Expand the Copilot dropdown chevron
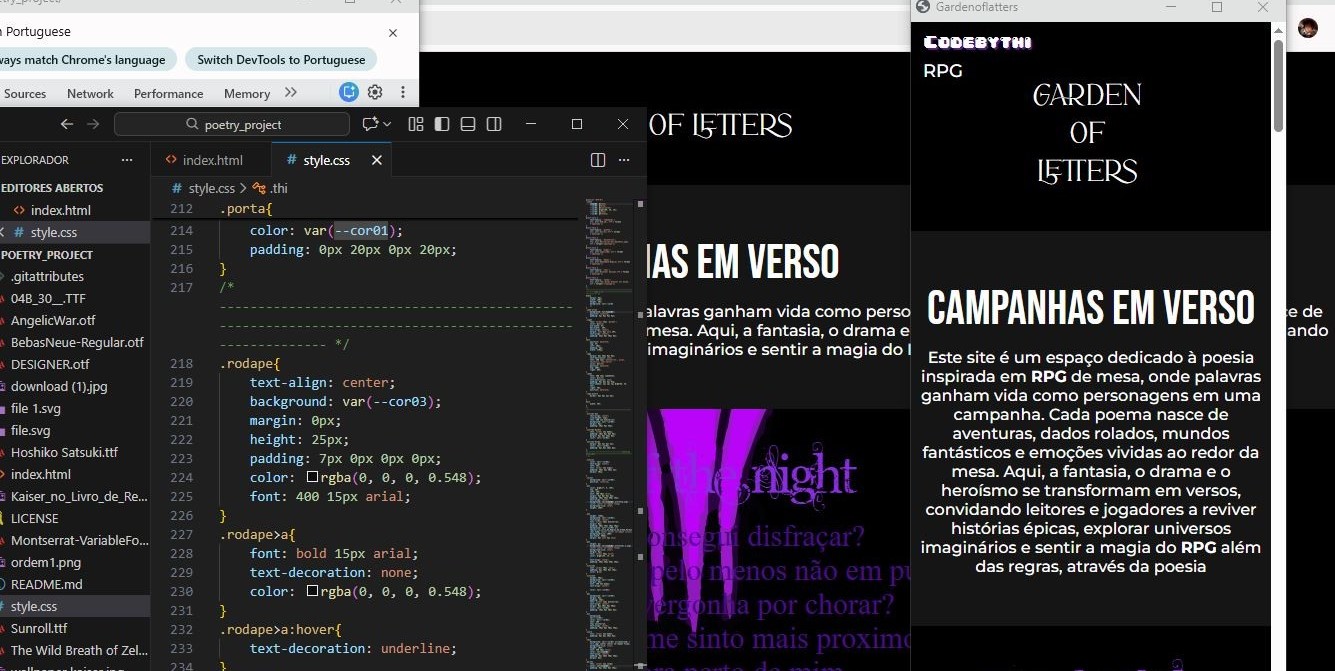The image size is (1335, 671). click(x=386, y=125)
